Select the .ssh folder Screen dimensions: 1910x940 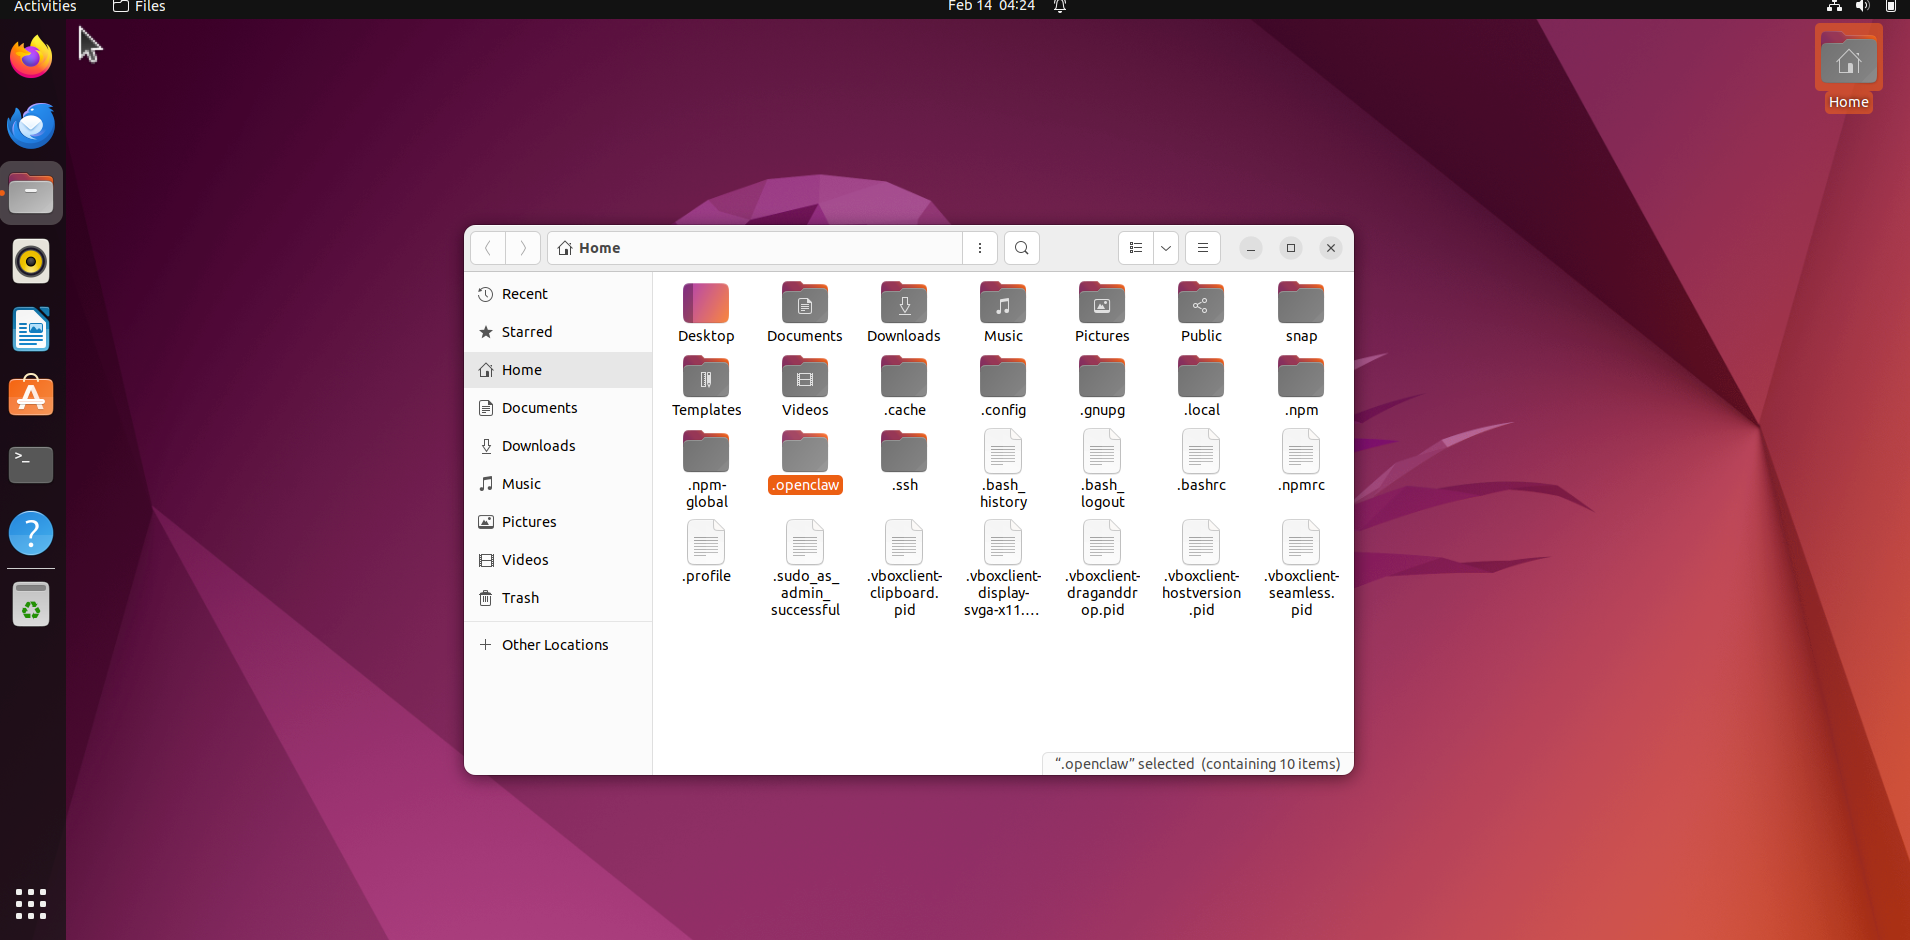(x=904, y=454)
